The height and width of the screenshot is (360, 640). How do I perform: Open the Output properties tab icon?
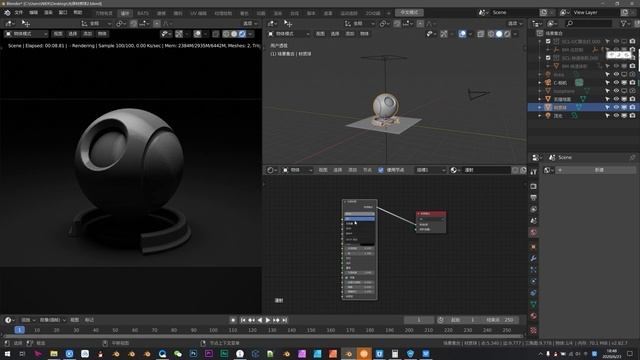pos(533,198)
